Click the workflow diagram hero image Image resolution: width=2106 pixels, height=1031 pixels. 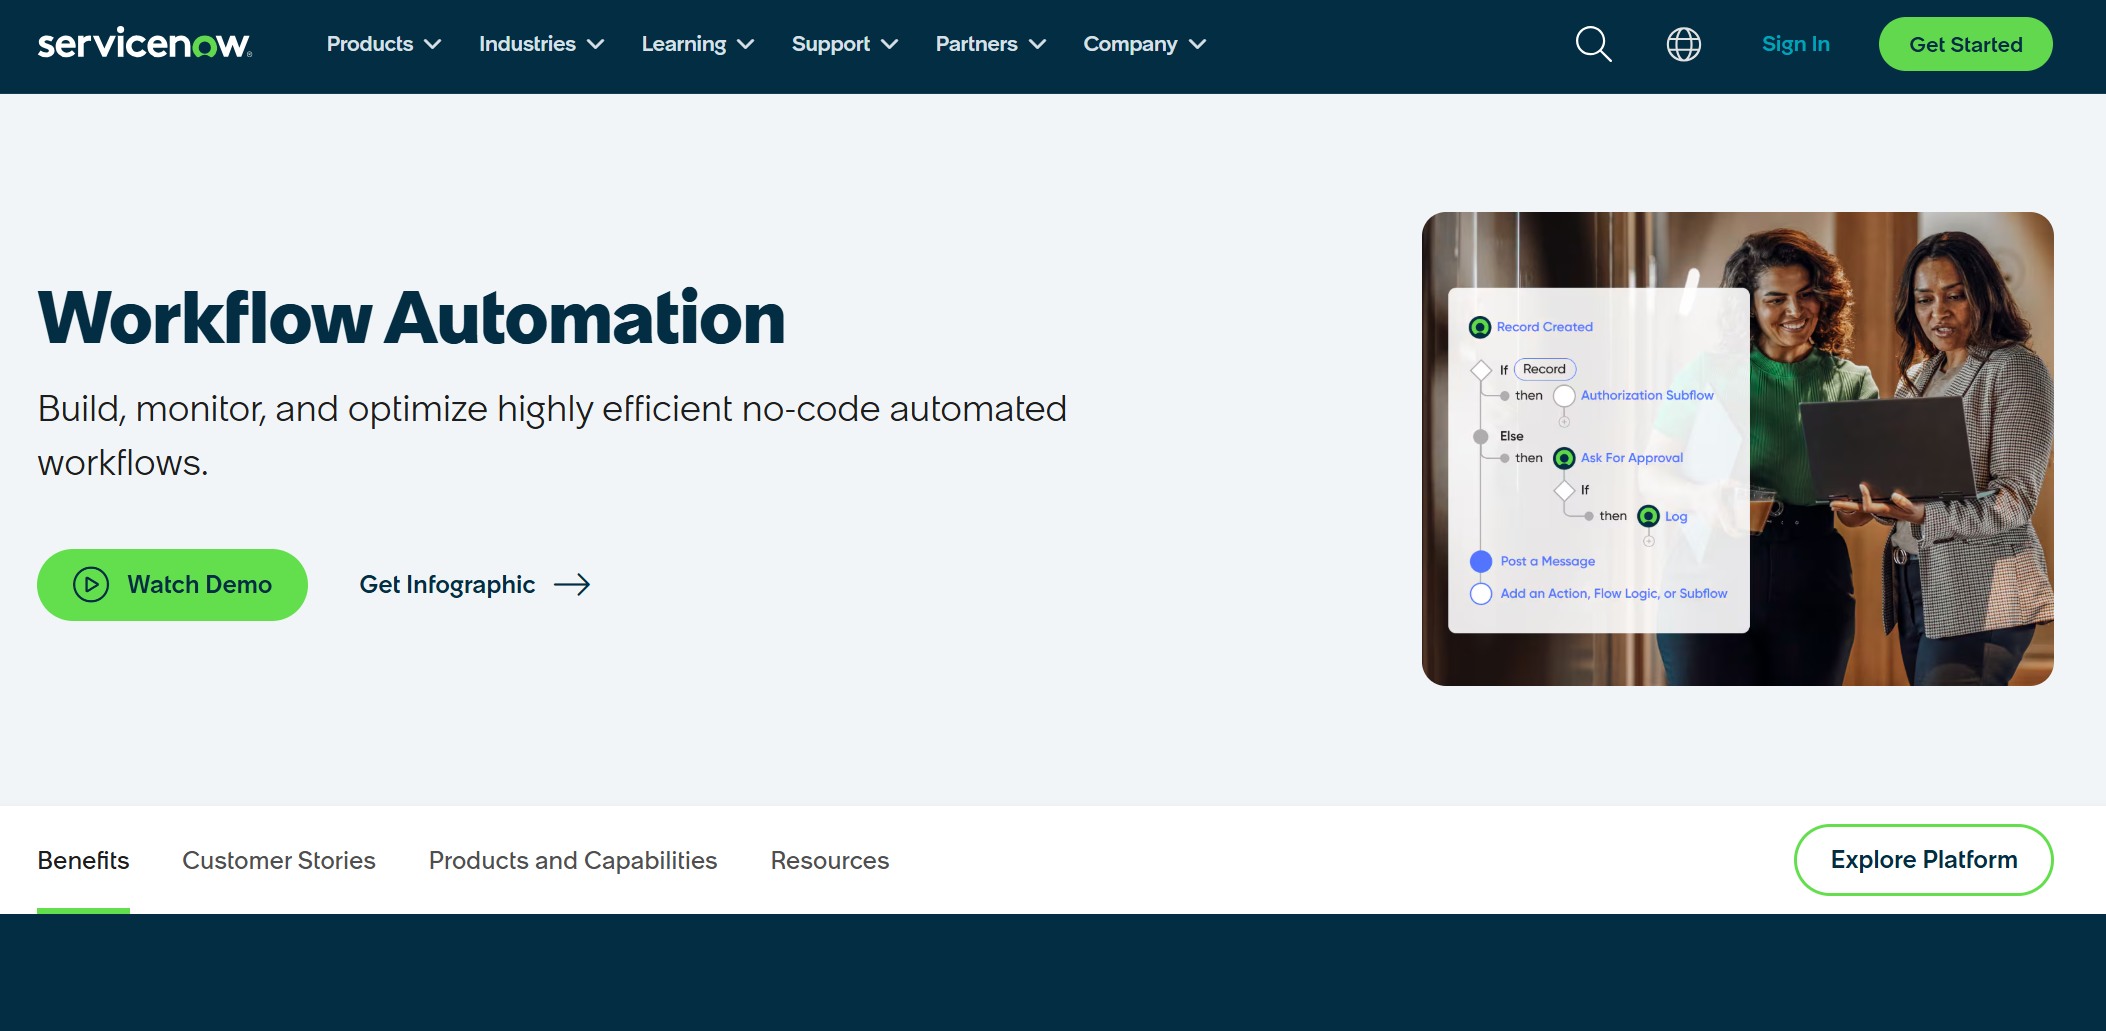click(1736, 449)
